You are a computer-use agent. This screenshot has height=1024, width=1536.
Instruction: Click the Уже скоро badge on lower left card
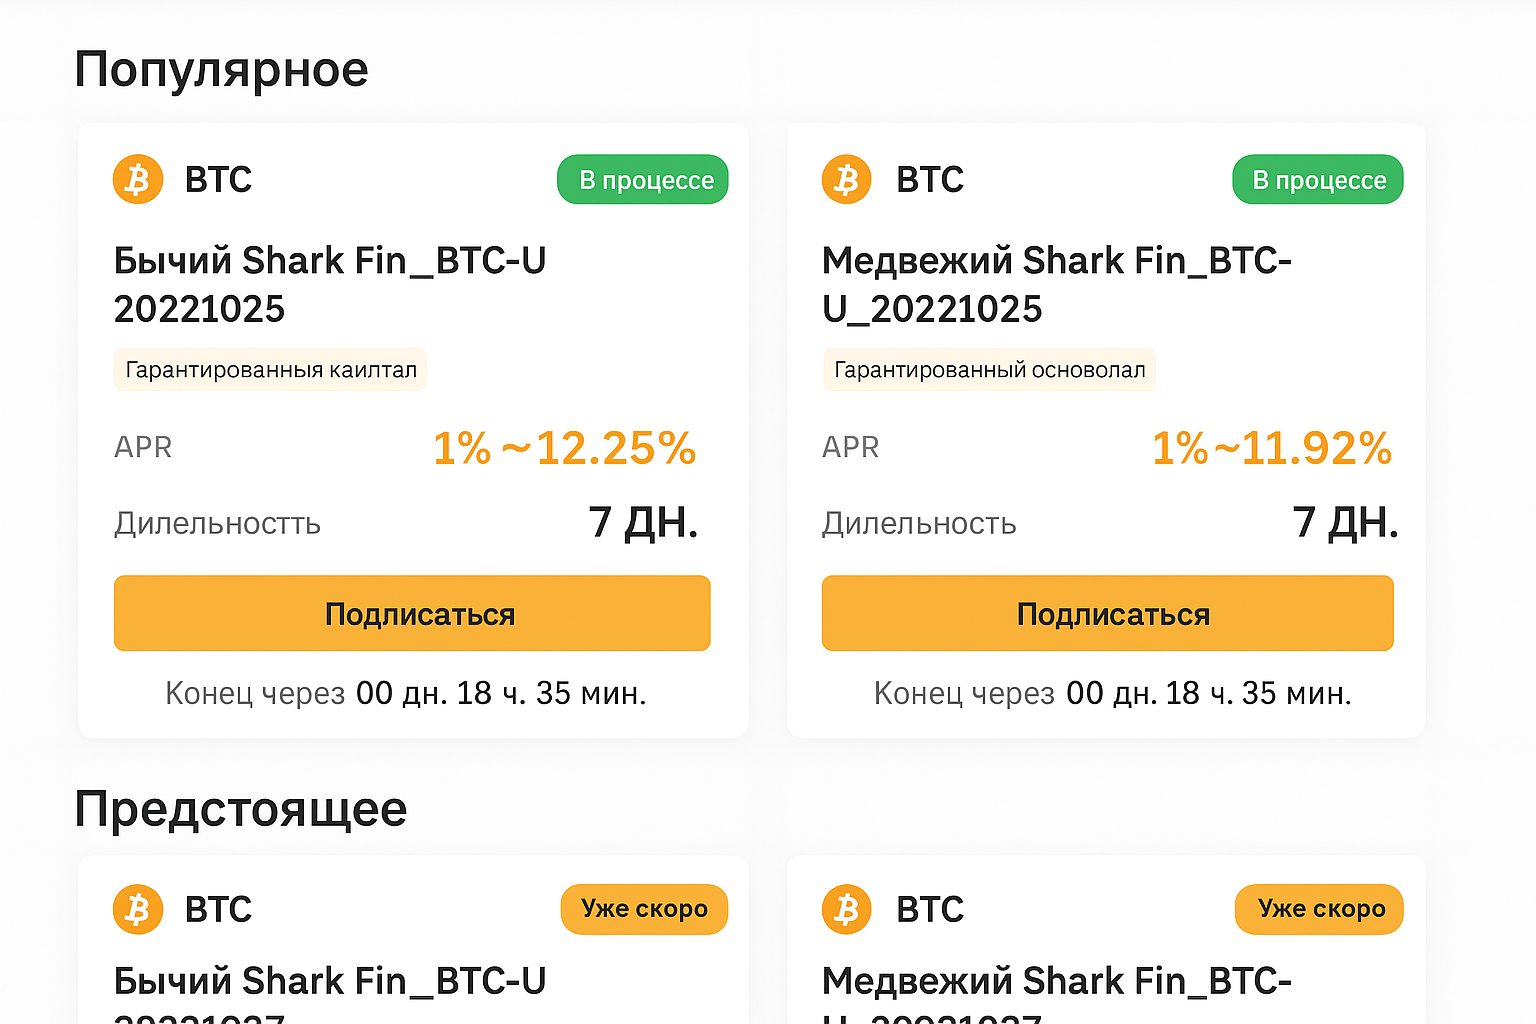pyautogui.click(x=644, y=910)
